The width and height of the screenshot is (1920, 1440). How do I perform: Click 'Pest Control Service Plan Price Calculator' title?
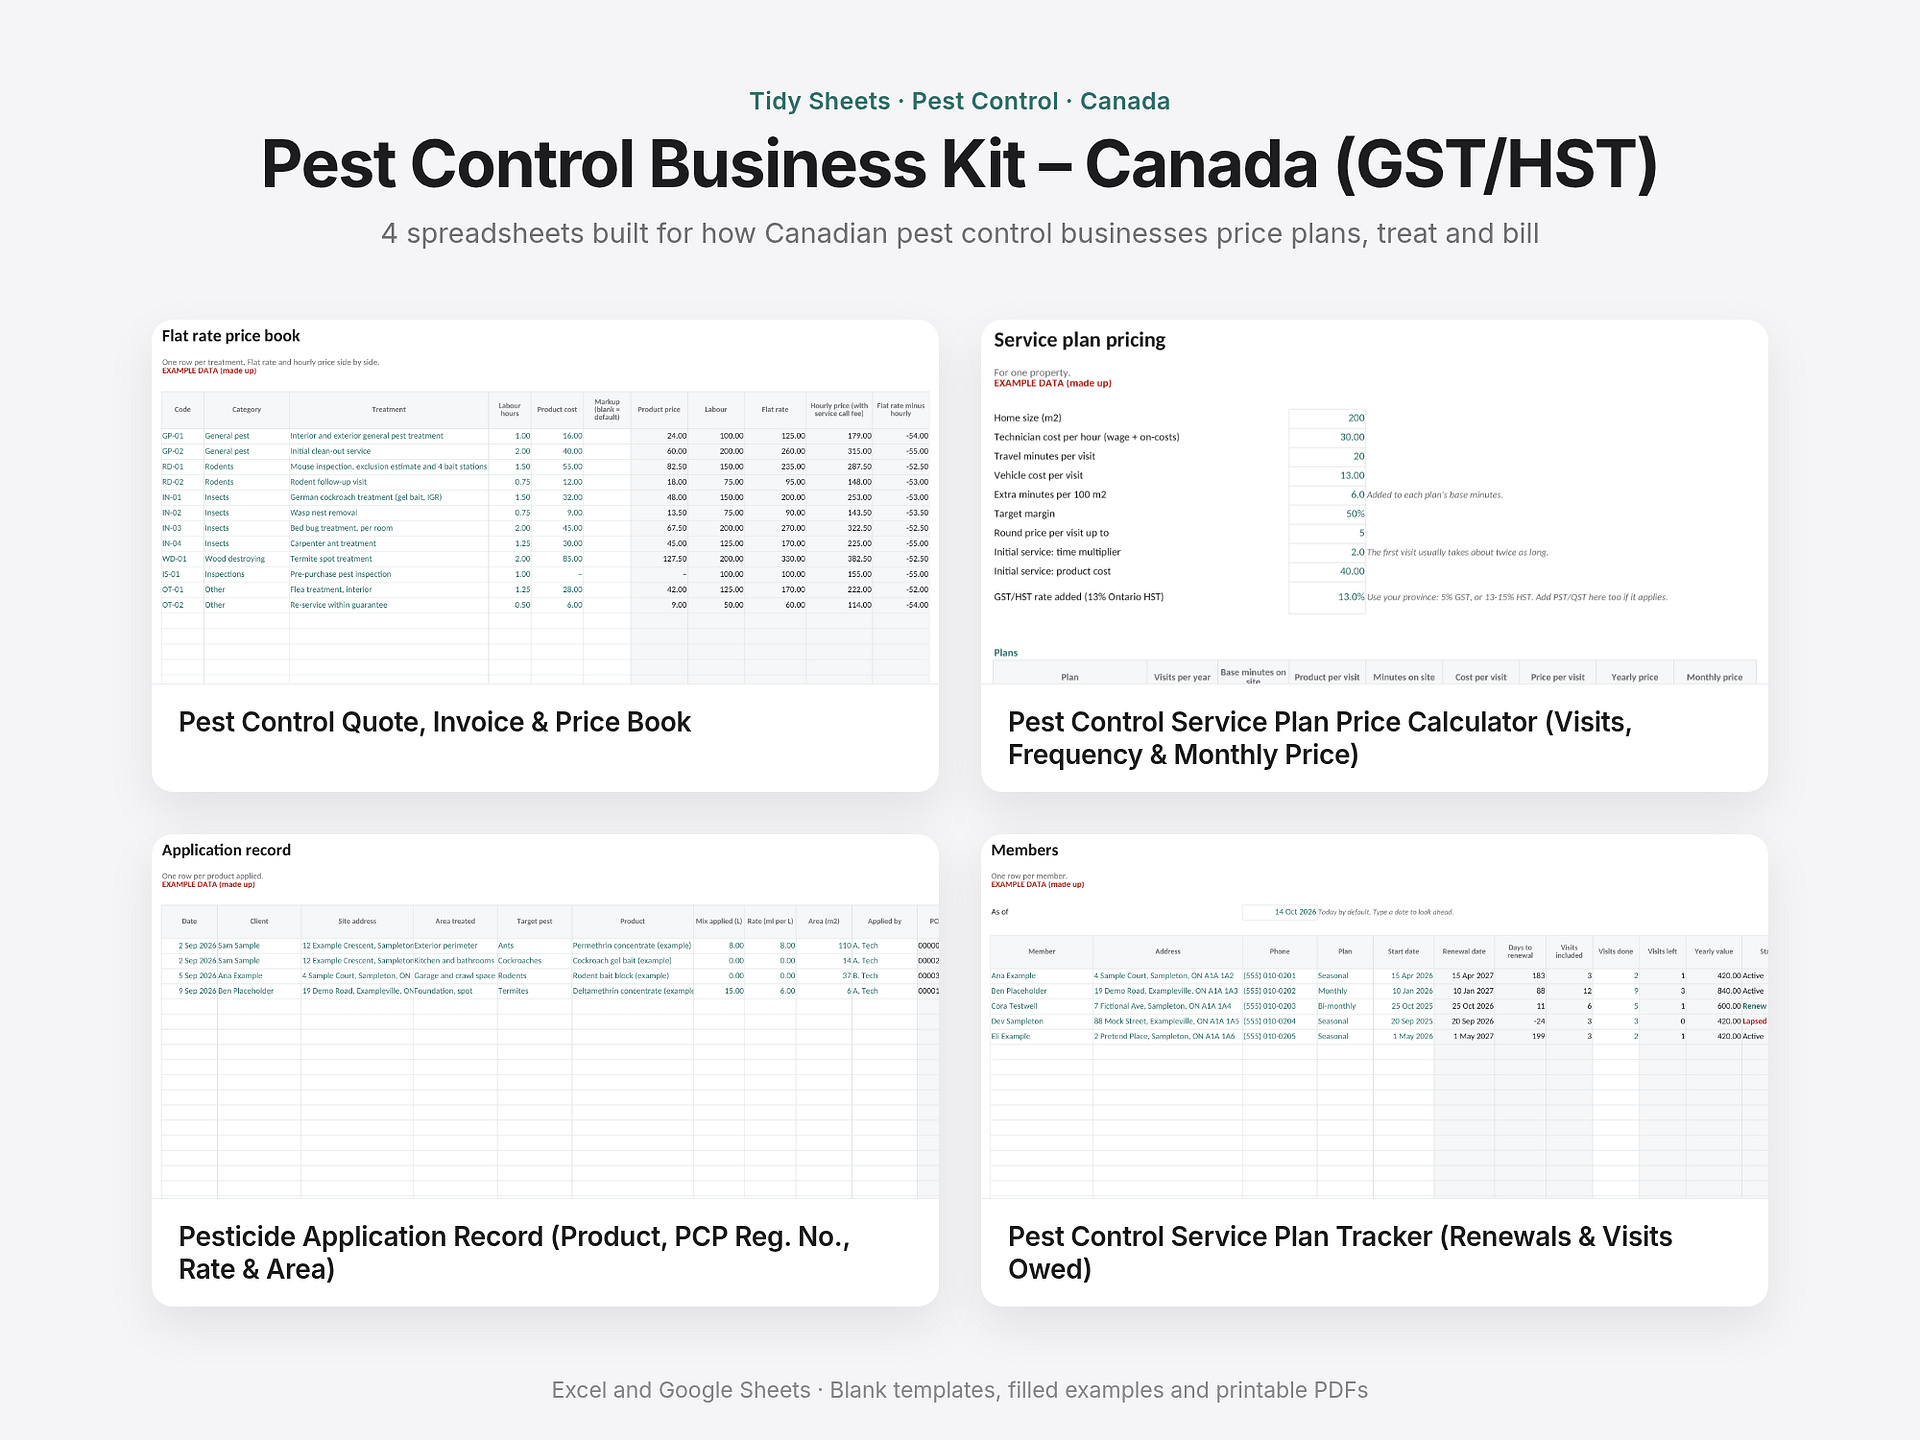point(1320,738)
